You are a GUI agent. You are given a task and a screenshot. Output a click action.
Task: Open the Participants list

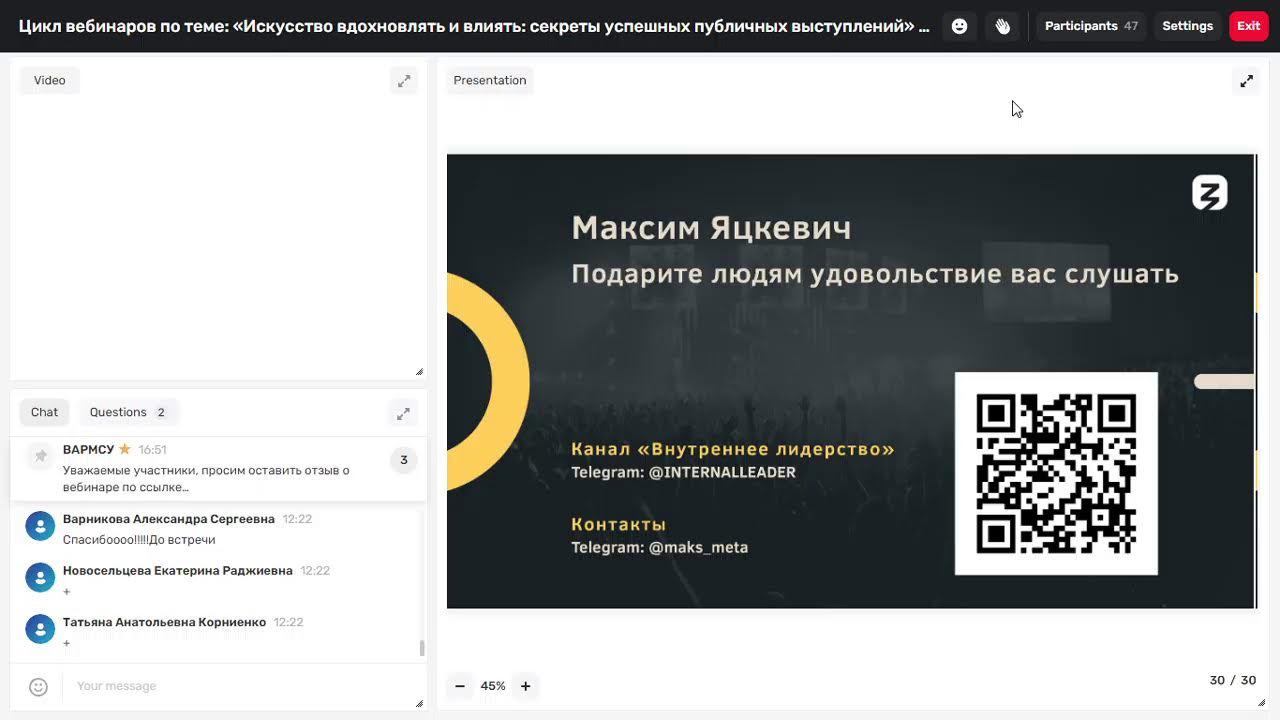(1091, 26)
